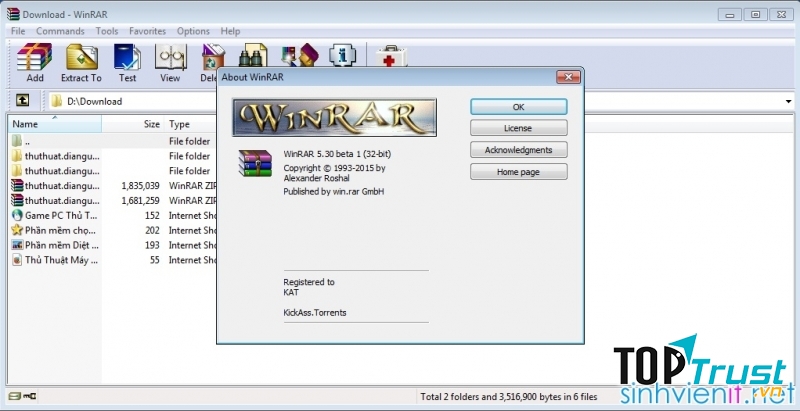Open the Commands menu

click(60, 31)
